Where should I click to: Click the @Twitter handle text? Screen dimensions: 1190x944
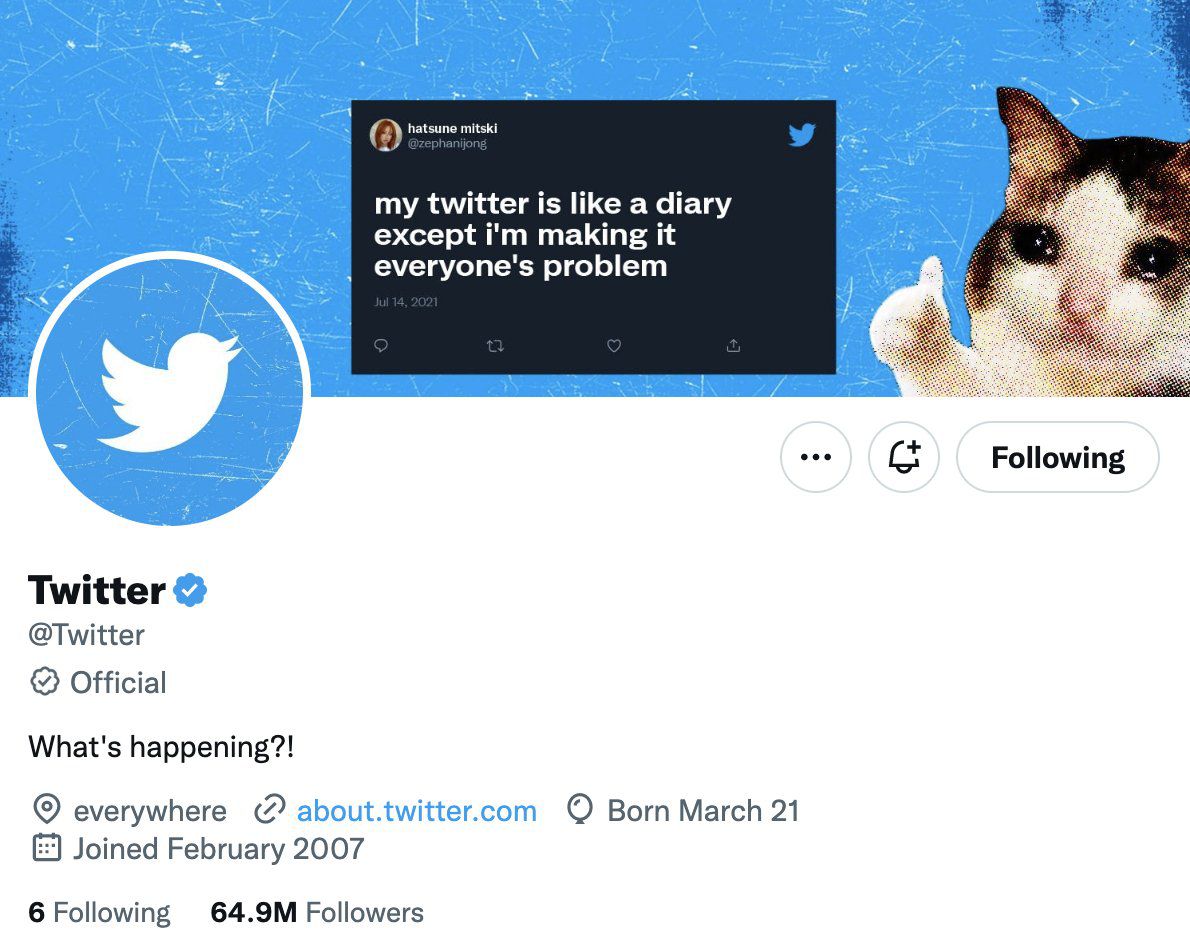click(x=86, y=634)
